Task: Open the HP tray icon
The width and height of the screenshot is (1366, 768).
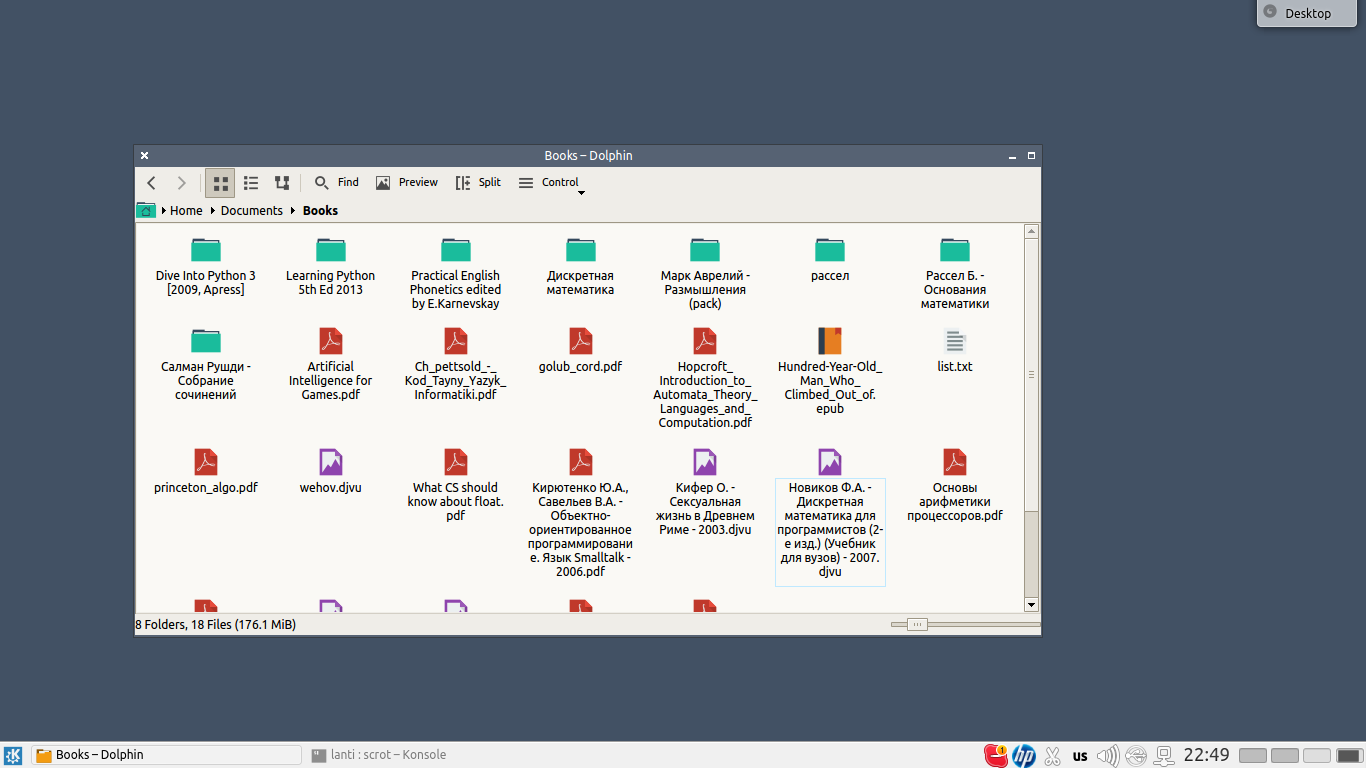Action: click(x=1023, y=756)
